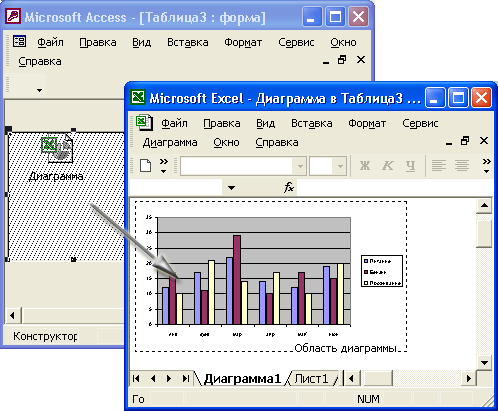Switch to the Лист1 sheet tab
This screenshot has height=411, width=498.
tap(311, 379)
